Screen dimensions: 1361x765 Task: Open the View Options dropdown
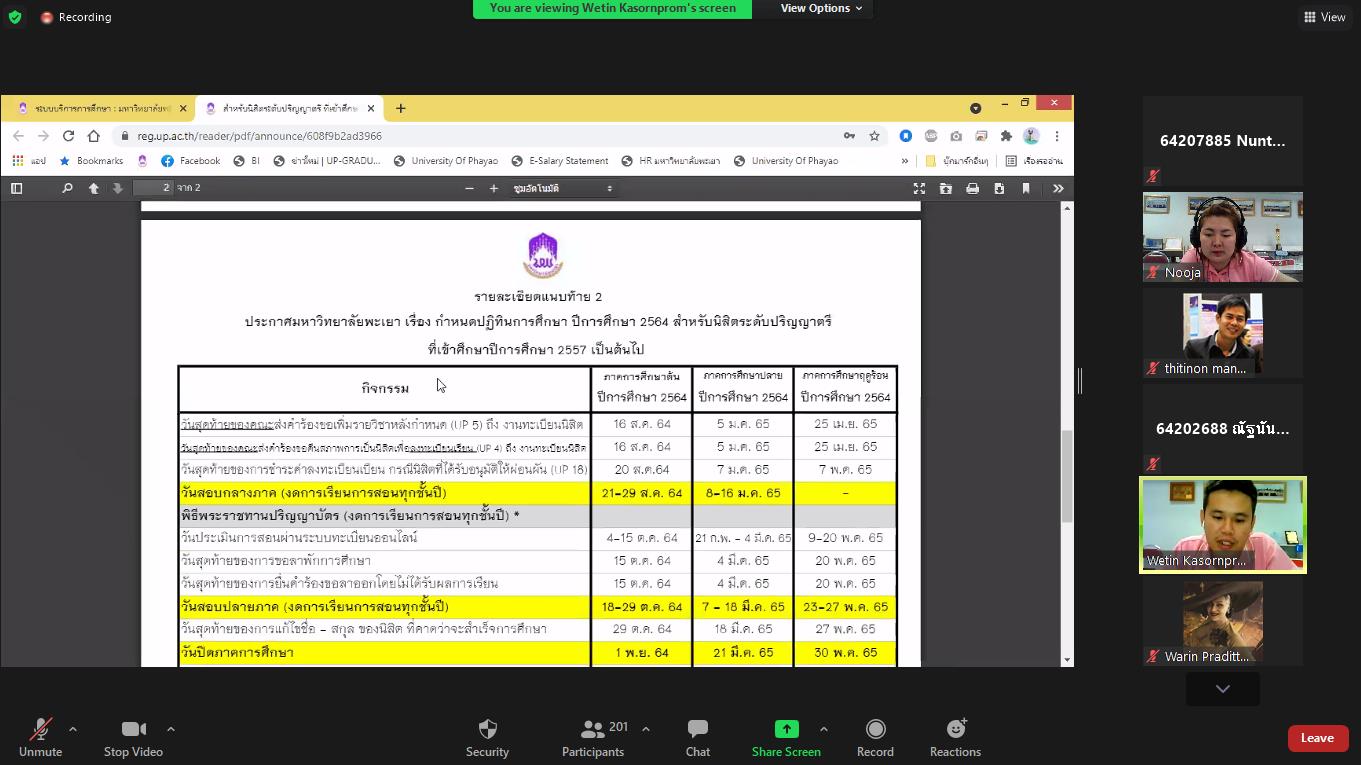(x=821, y=8)
